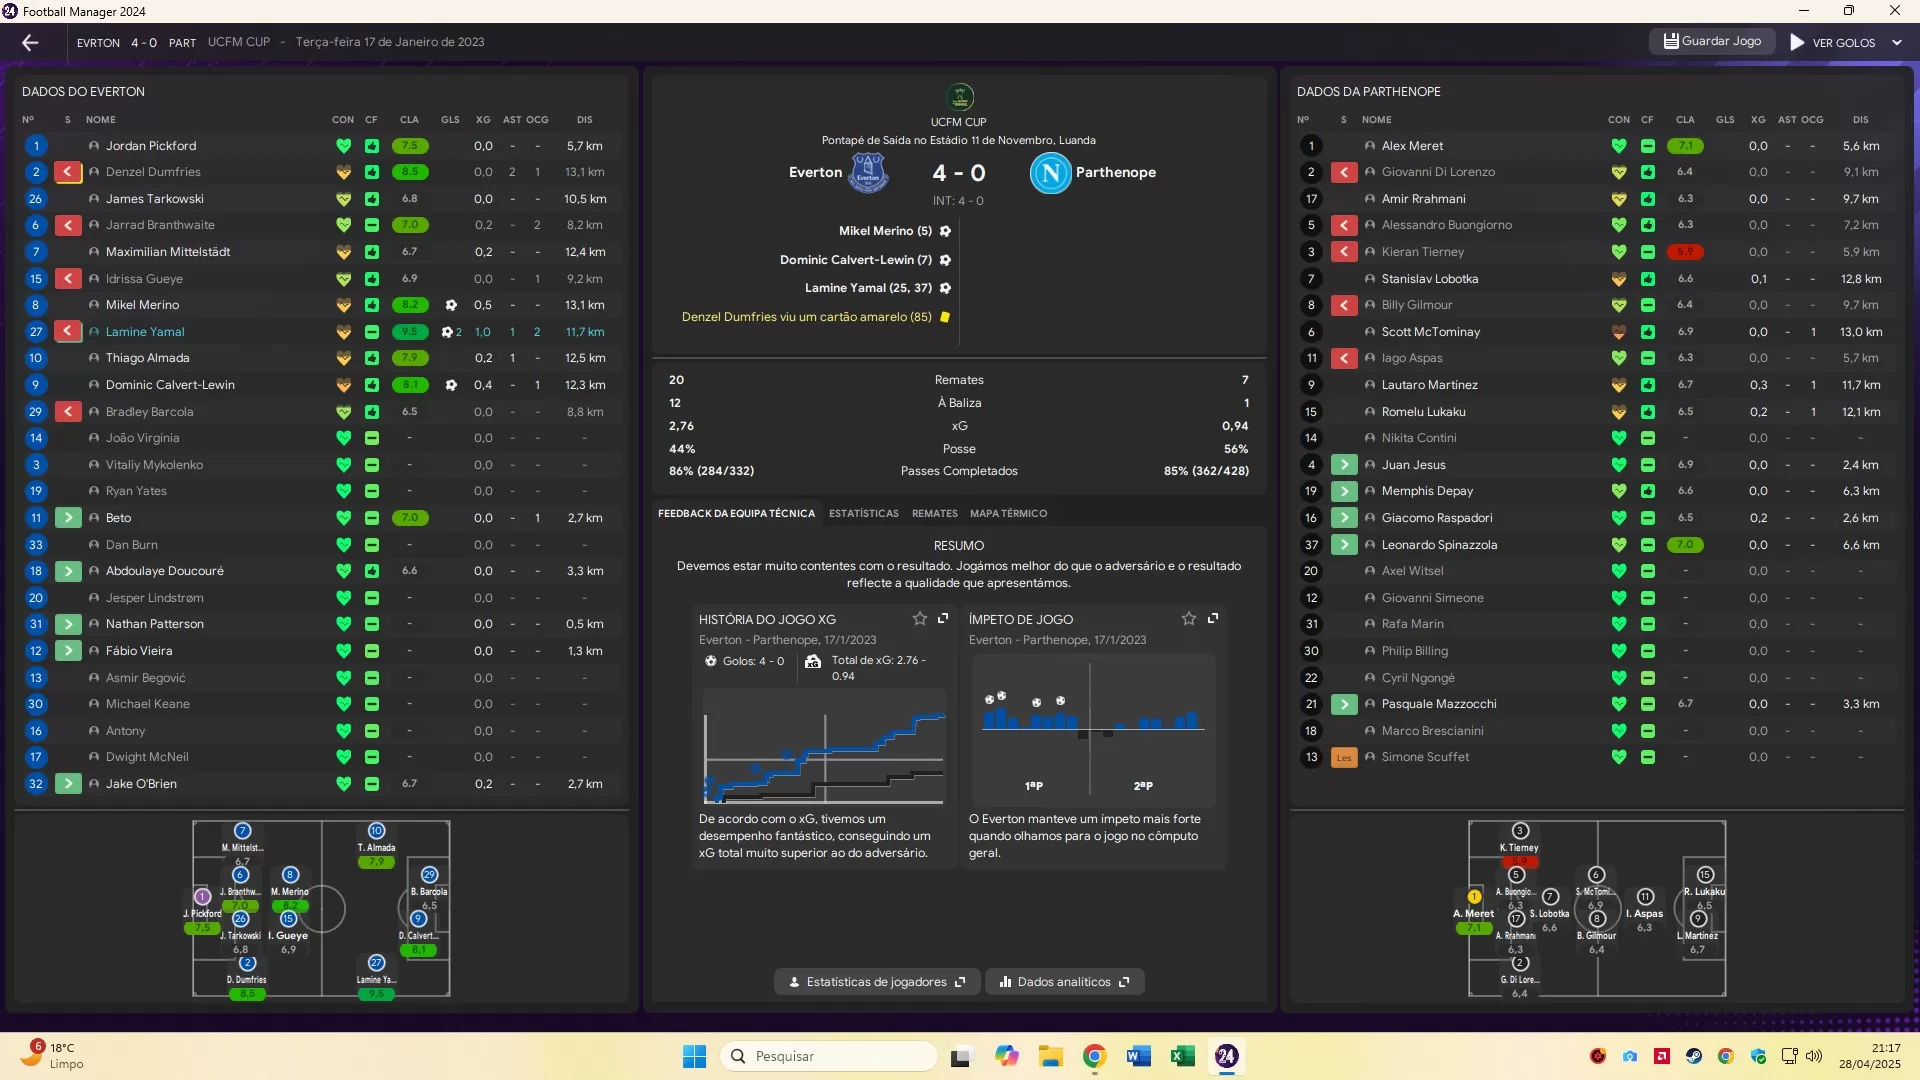Click Scott McTominay's condition heart icon
This screenshot has height=1080, width=1920.
point(1618,332)
